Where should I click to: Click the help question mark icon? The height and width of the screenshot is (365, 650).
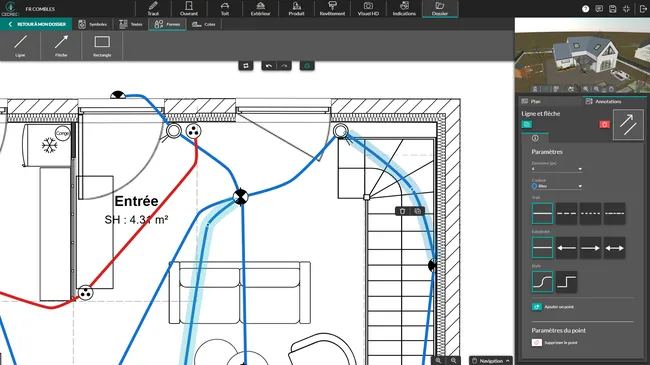click(585, 9)
